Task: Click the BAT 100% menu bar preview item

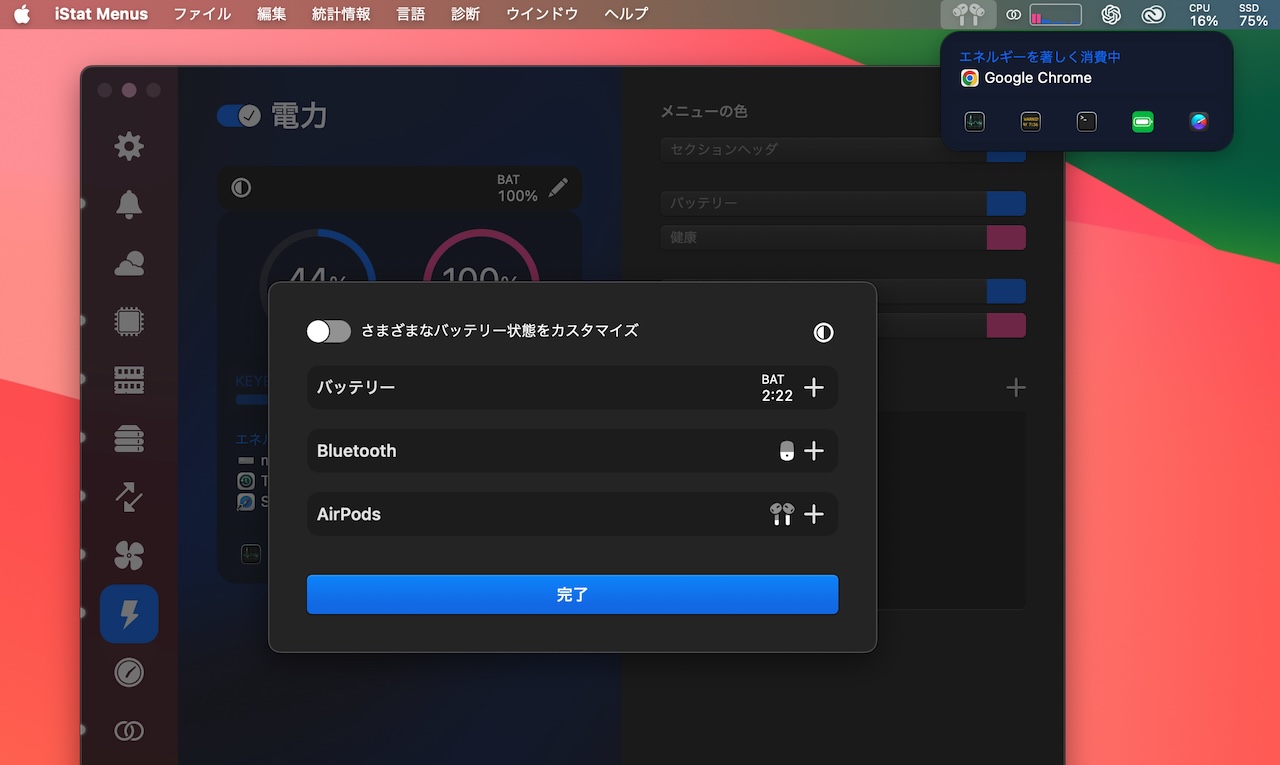Action: pyautogui.click(x=517, y=187)
